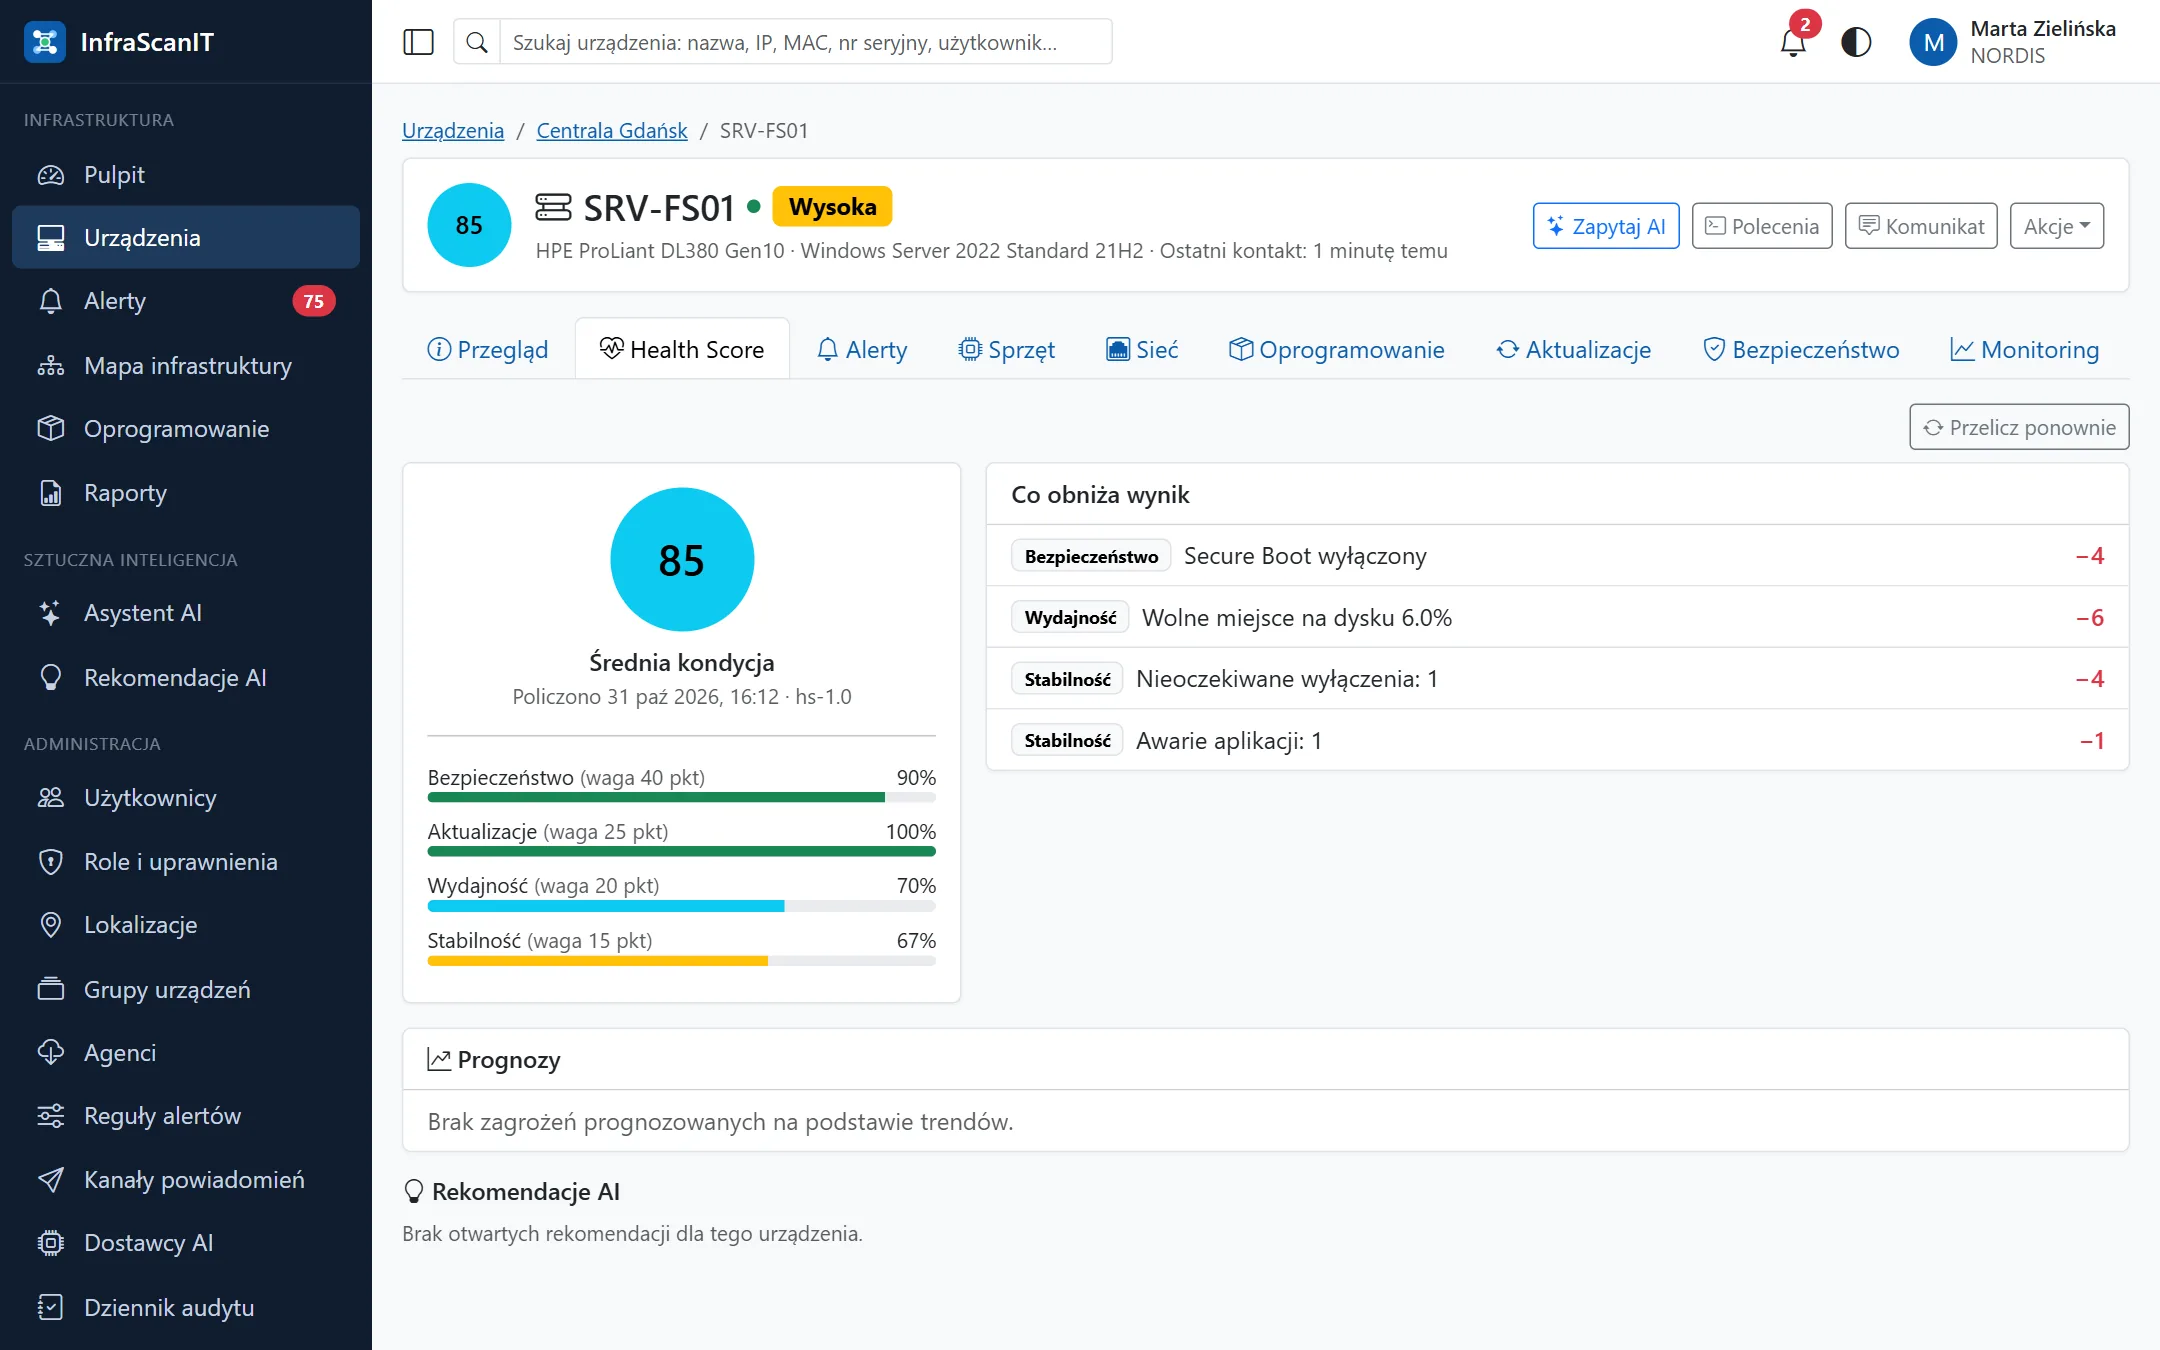Open Agenci in the sidebar

click(186, 1053)
